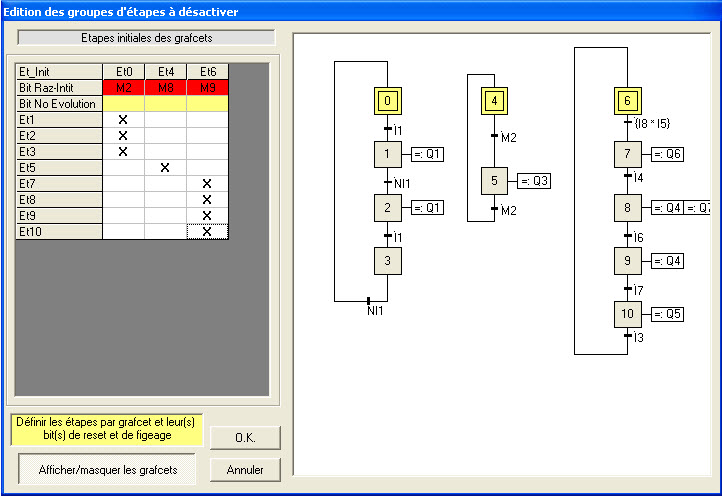Click the Et10 row header
The height and width of the screenshot is (497, 722).
pos(59,232)
